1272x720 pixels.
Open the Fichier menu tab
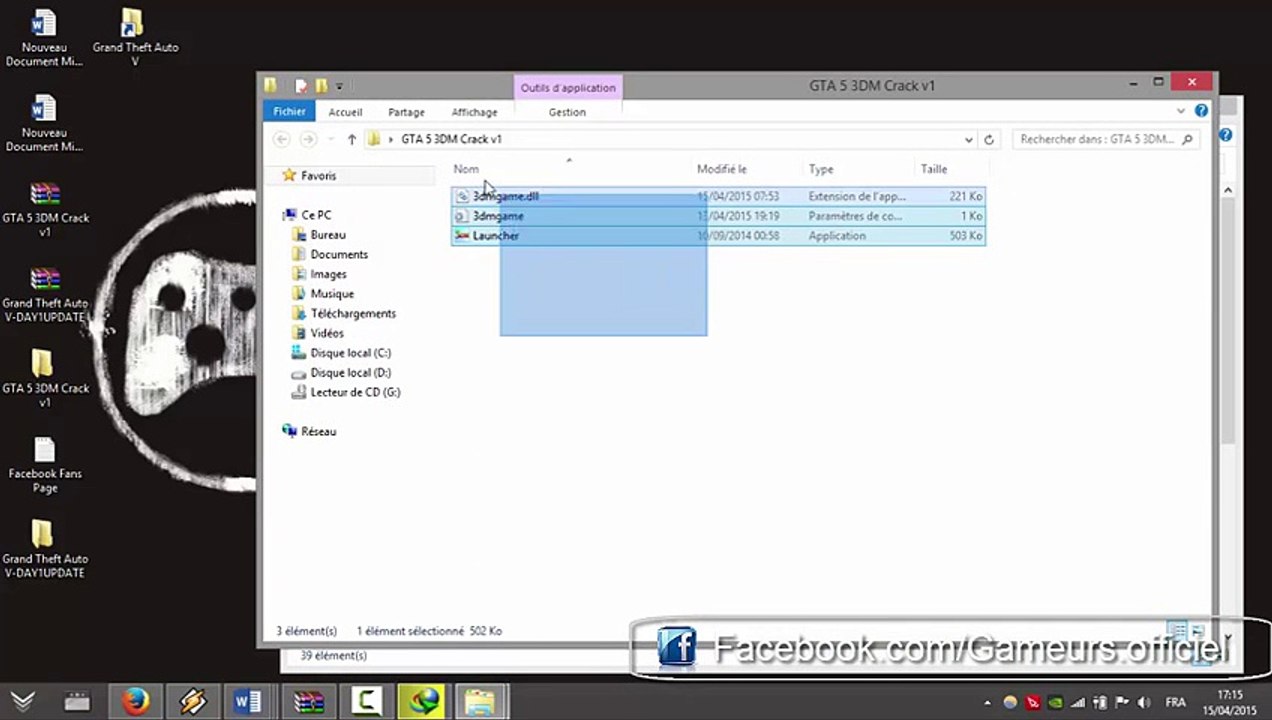click(289, 112)
